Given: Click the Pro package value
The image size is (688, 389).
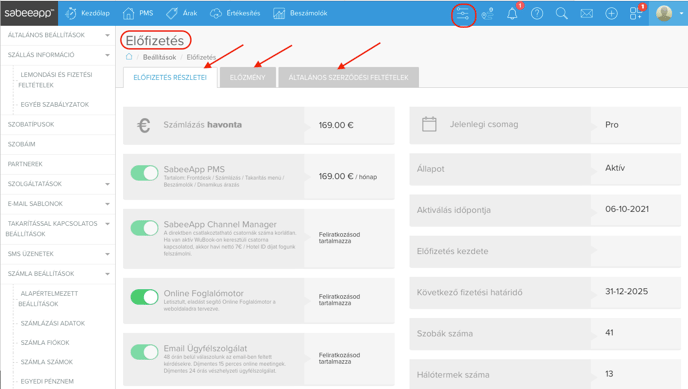Looking at the screenshot, I should pyautogui.click(x=612, y=125).
